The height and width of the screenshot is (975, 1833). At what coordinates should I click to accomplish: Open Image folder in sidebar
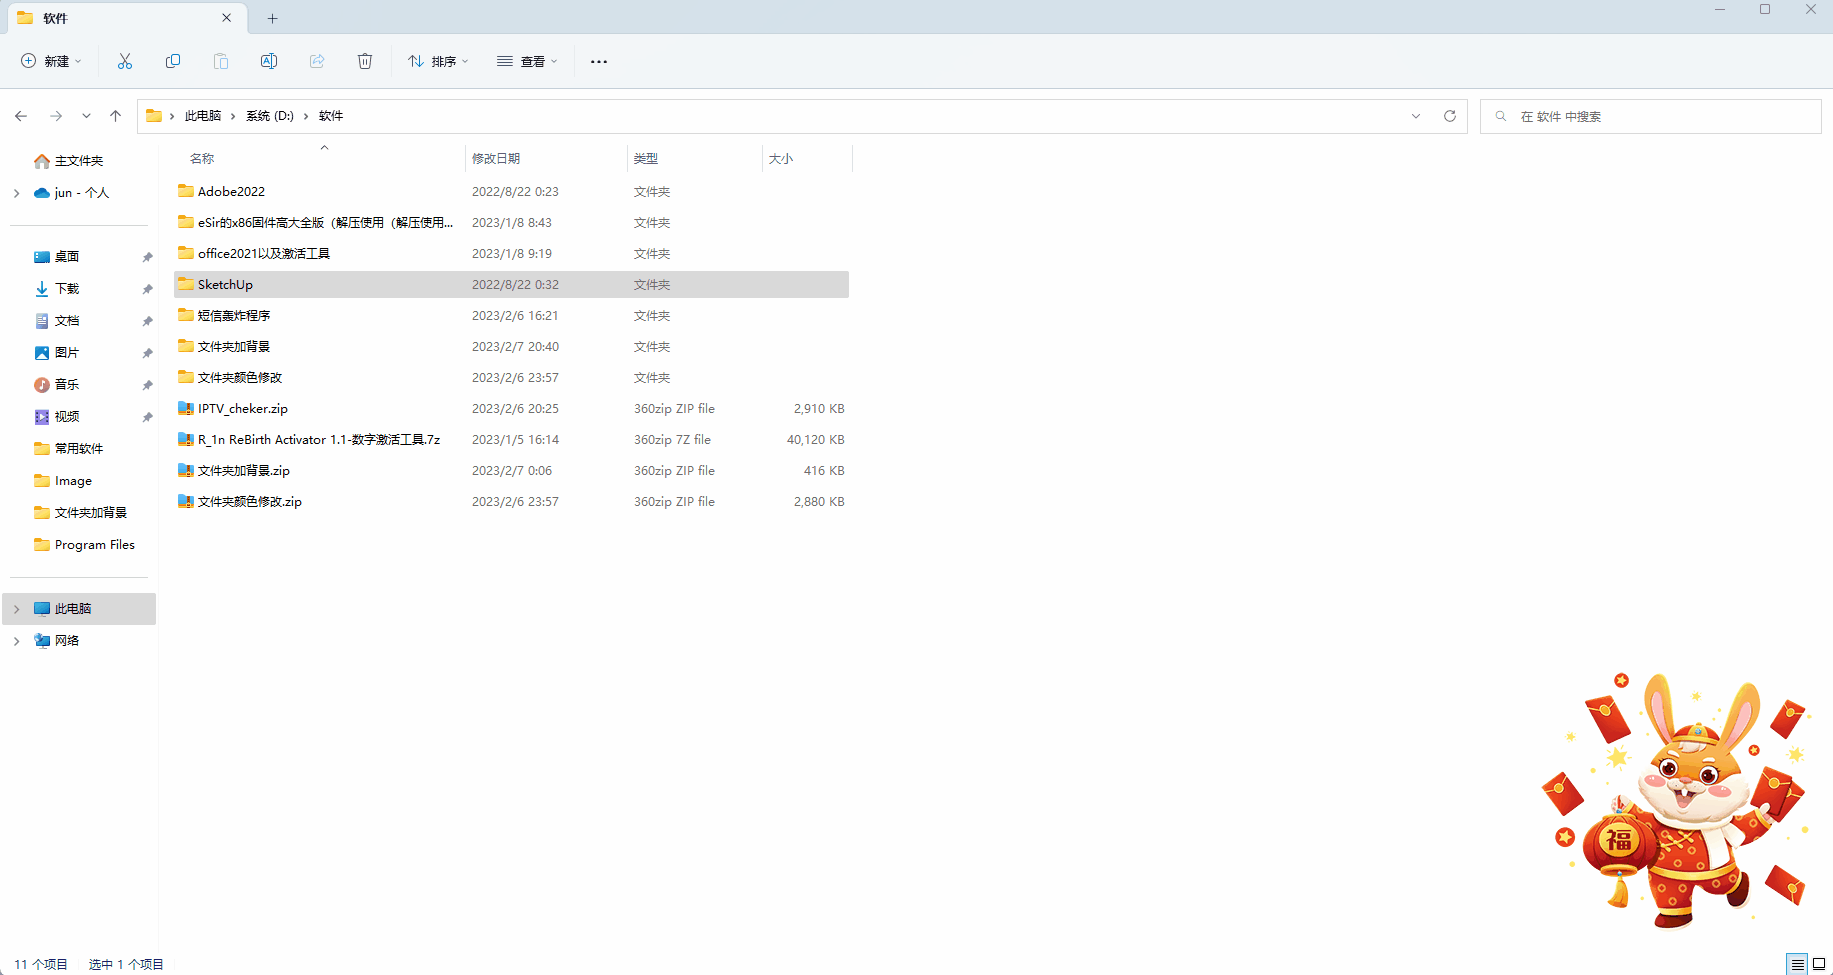click(73, 481)
